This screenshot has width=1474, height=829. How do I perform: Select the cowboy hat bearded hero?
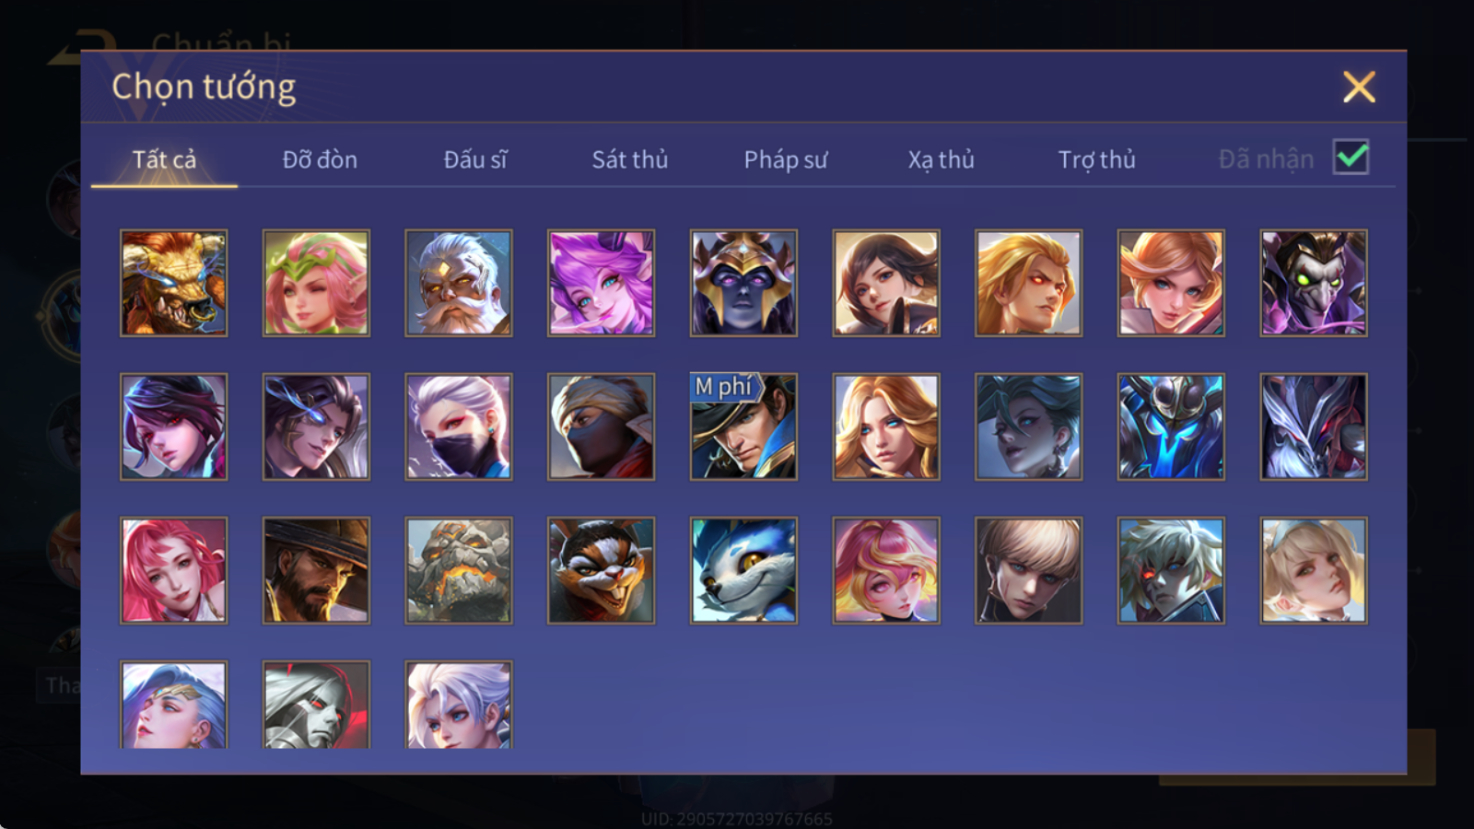(316, 571)
